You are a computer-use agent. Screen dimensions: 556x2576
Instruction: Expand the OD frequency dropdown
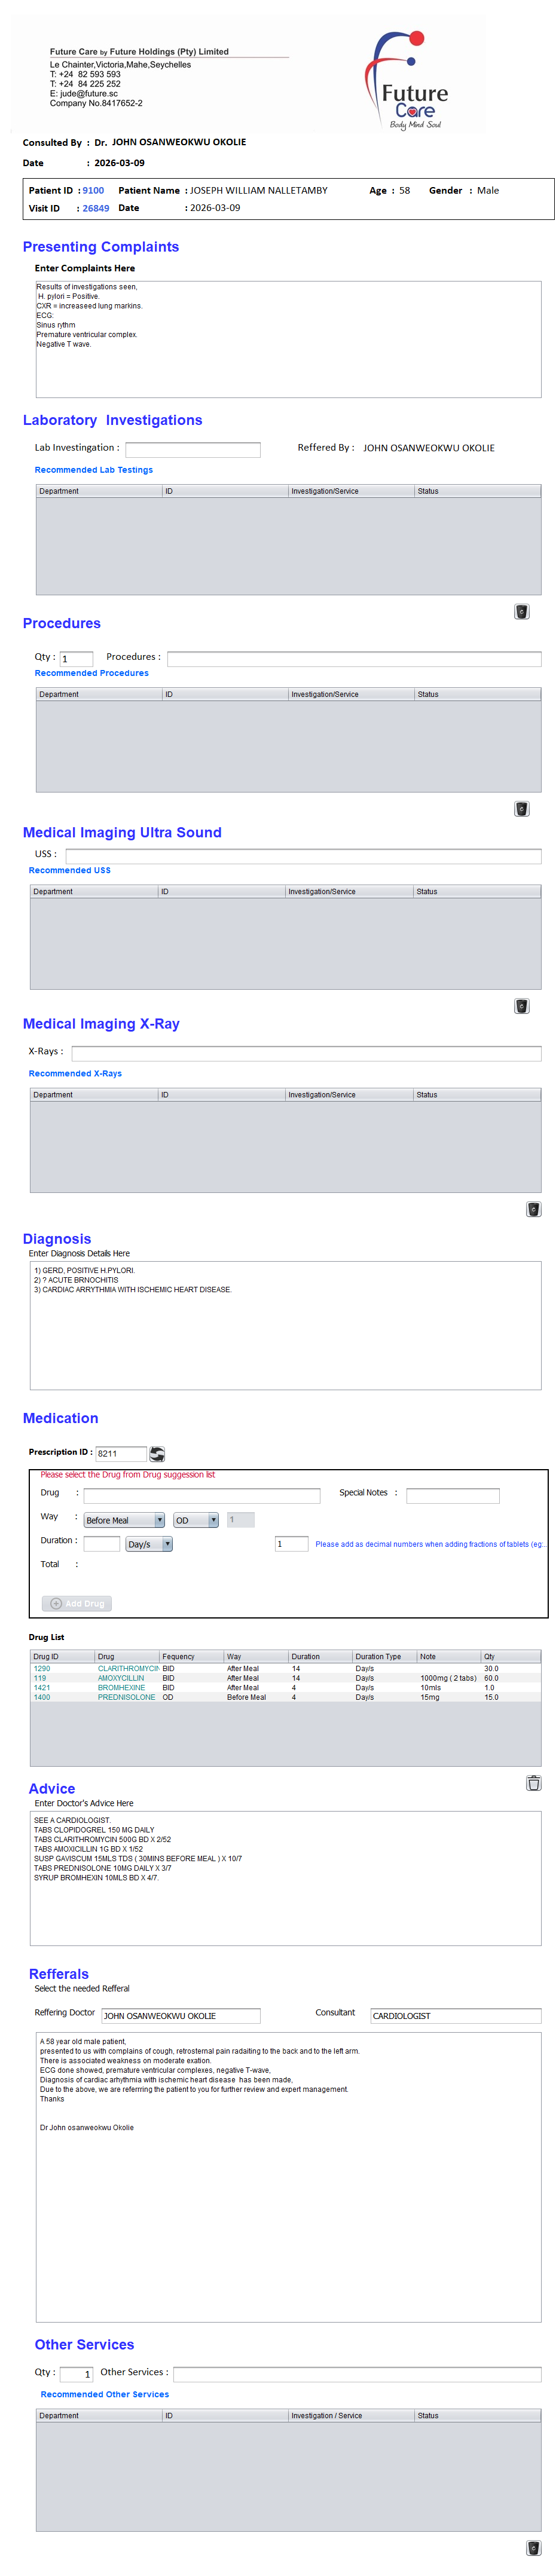point(196,1520)
